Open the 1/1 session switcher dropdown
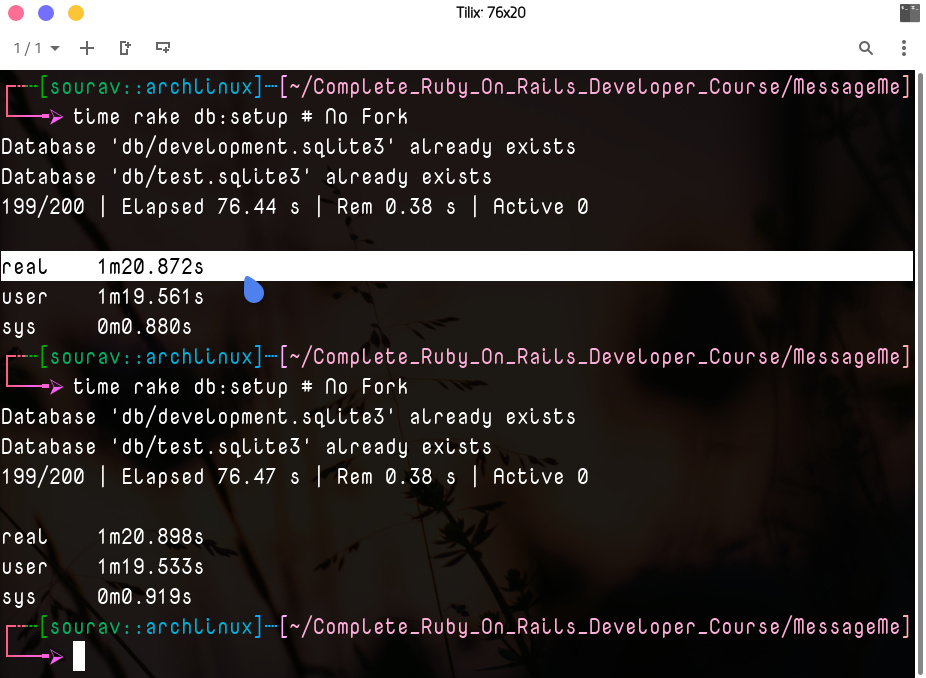926x678 pixels. (x=36, y=48)
